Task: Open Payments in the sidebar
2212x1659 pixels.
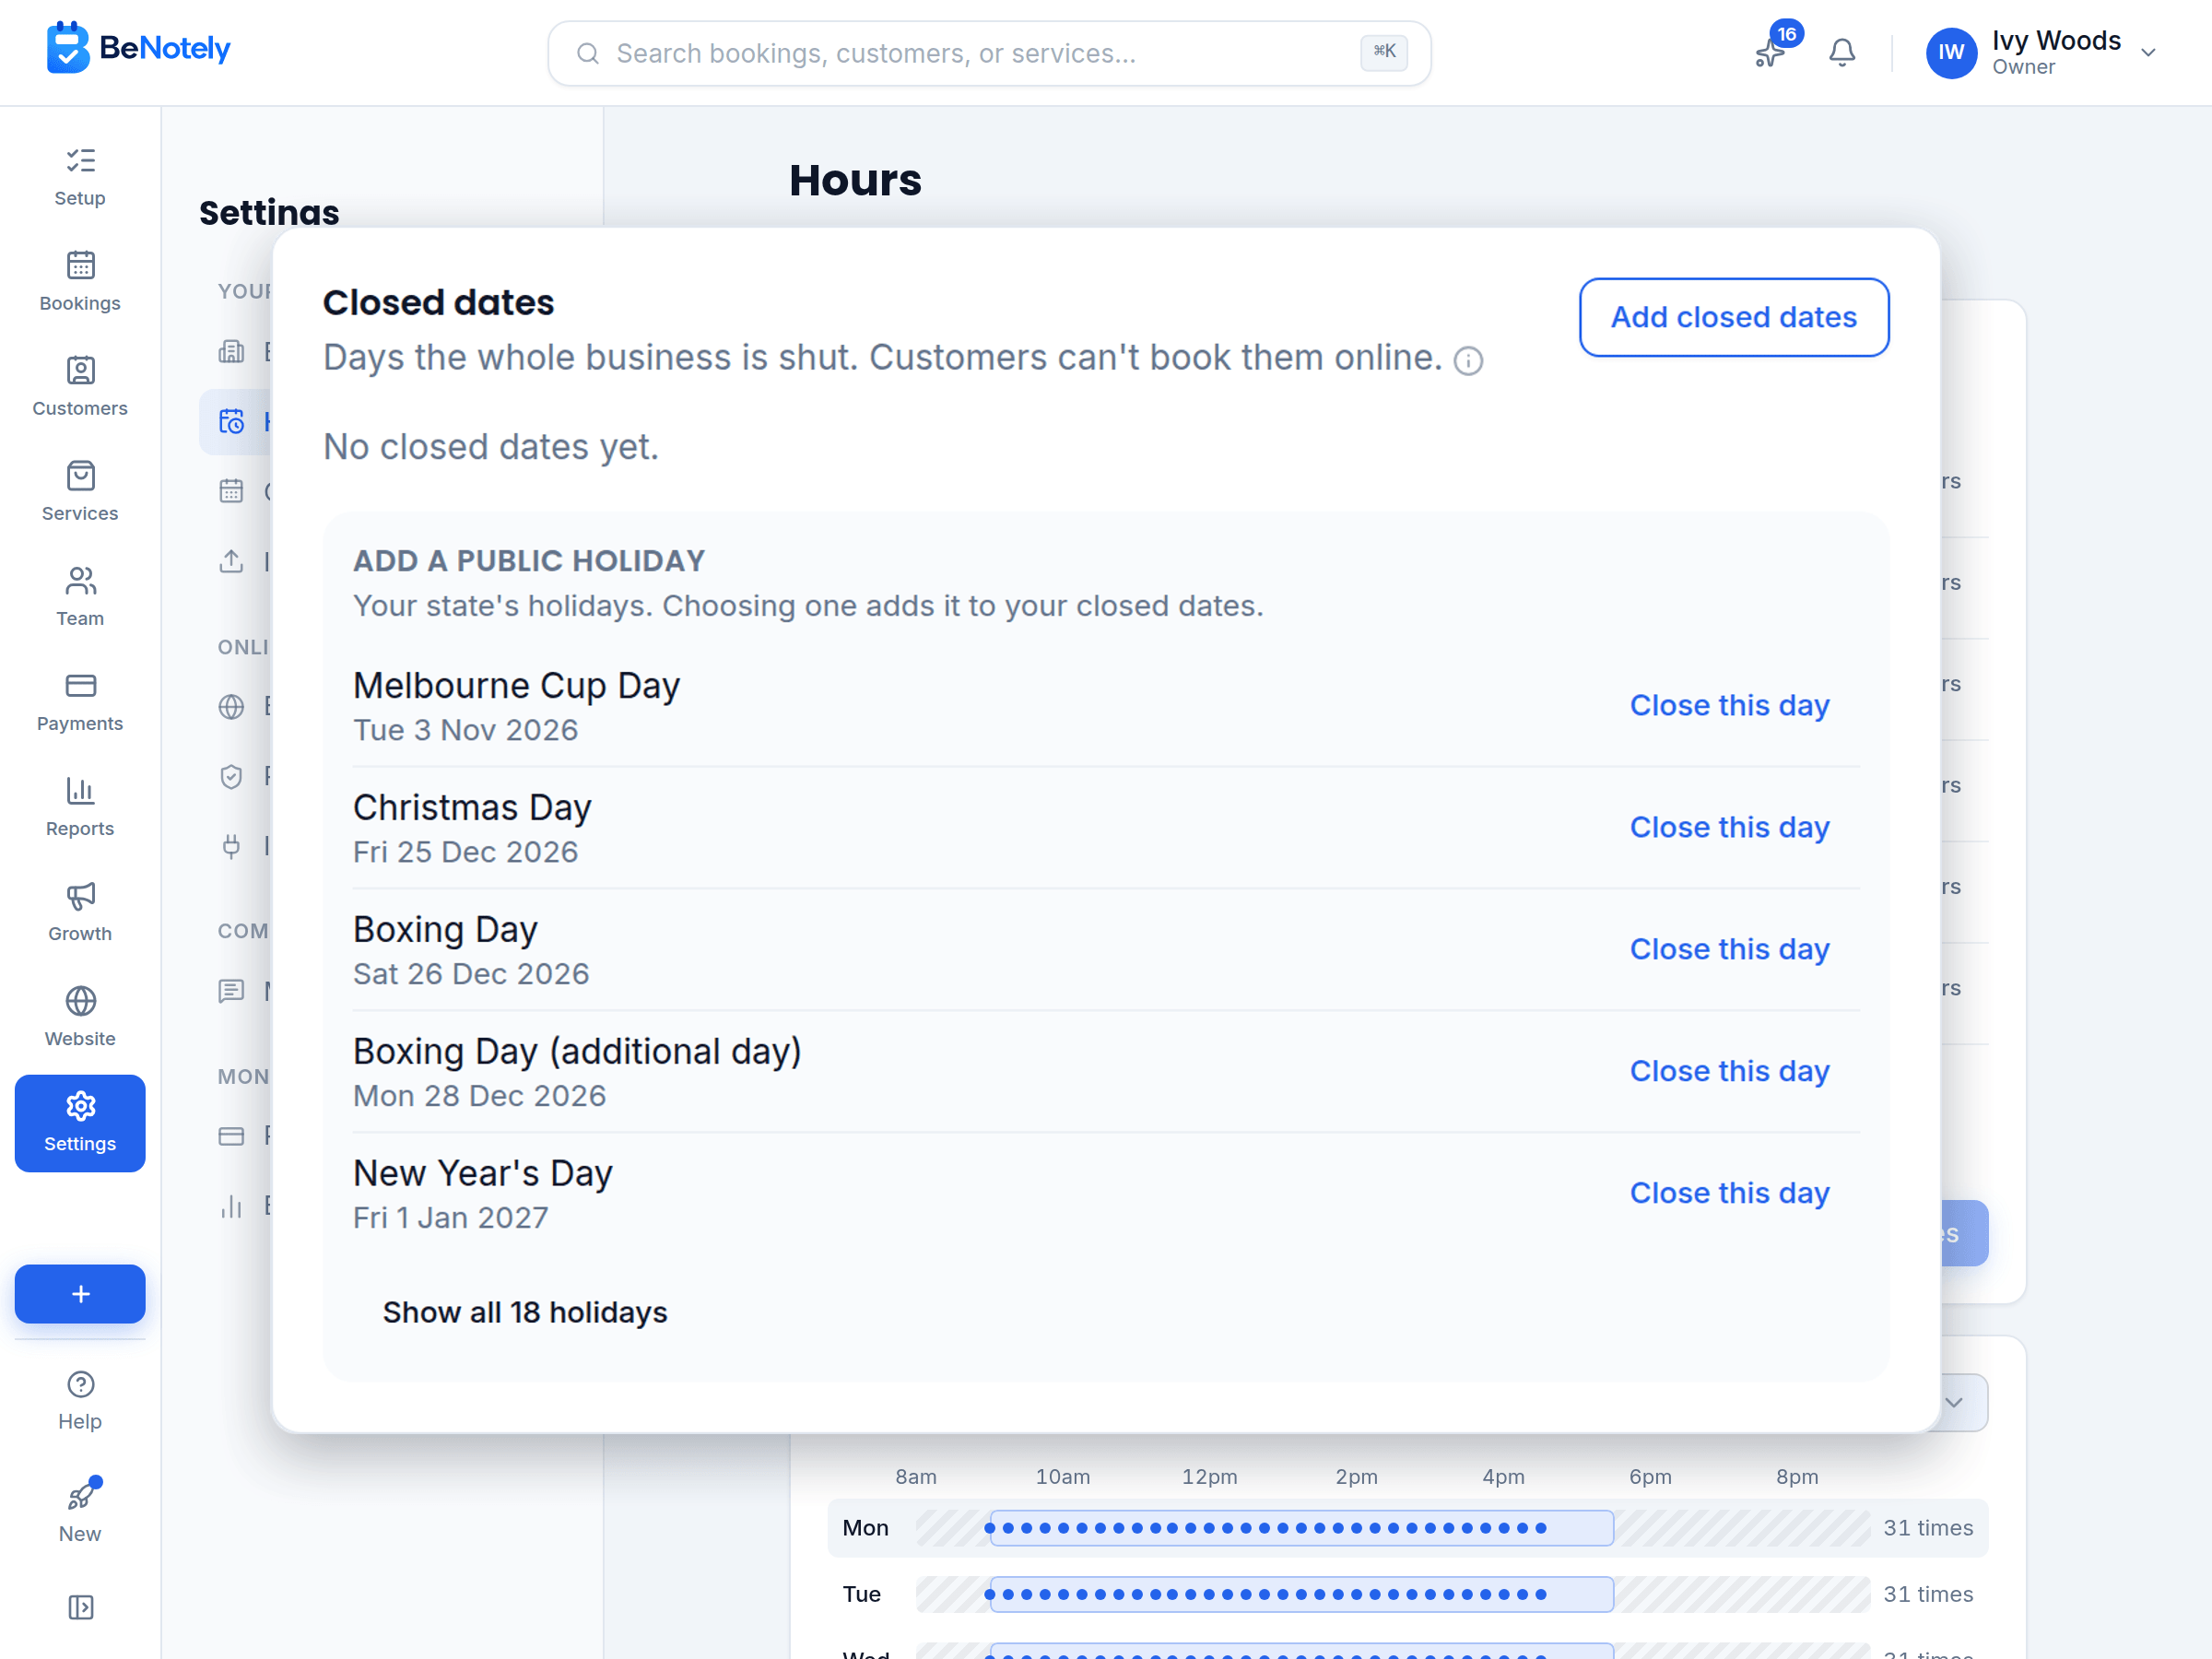Action: click(80, 701)
